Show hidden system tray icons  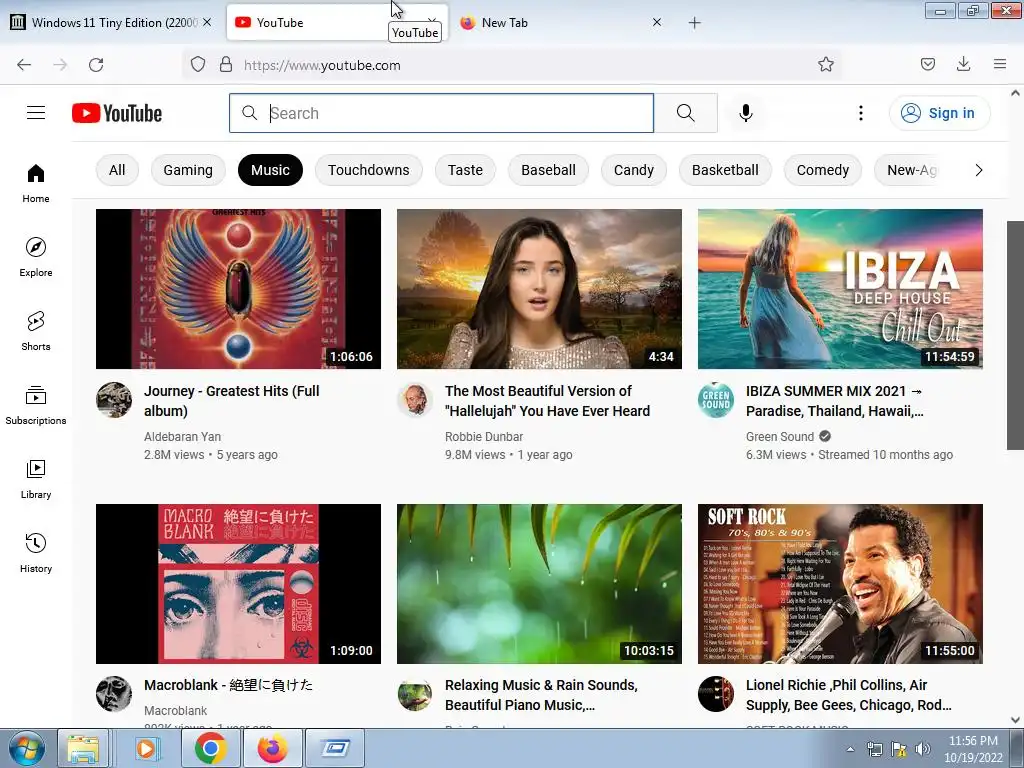pos(850,749)
